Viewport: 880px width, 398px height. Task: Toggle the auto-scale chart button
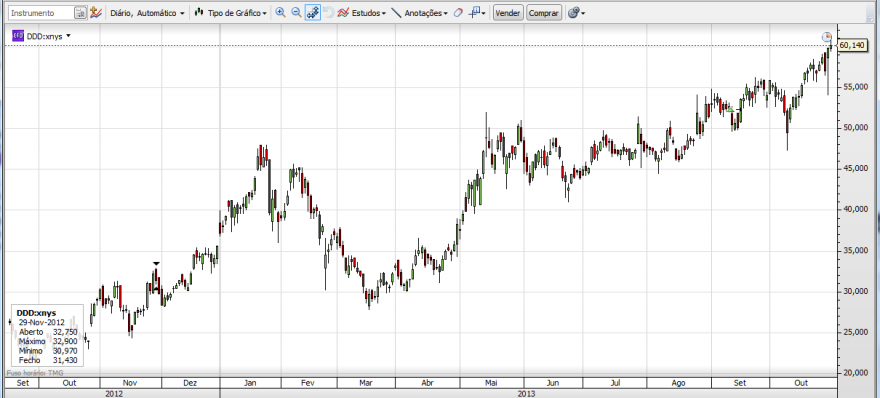(x=313, y=12)
